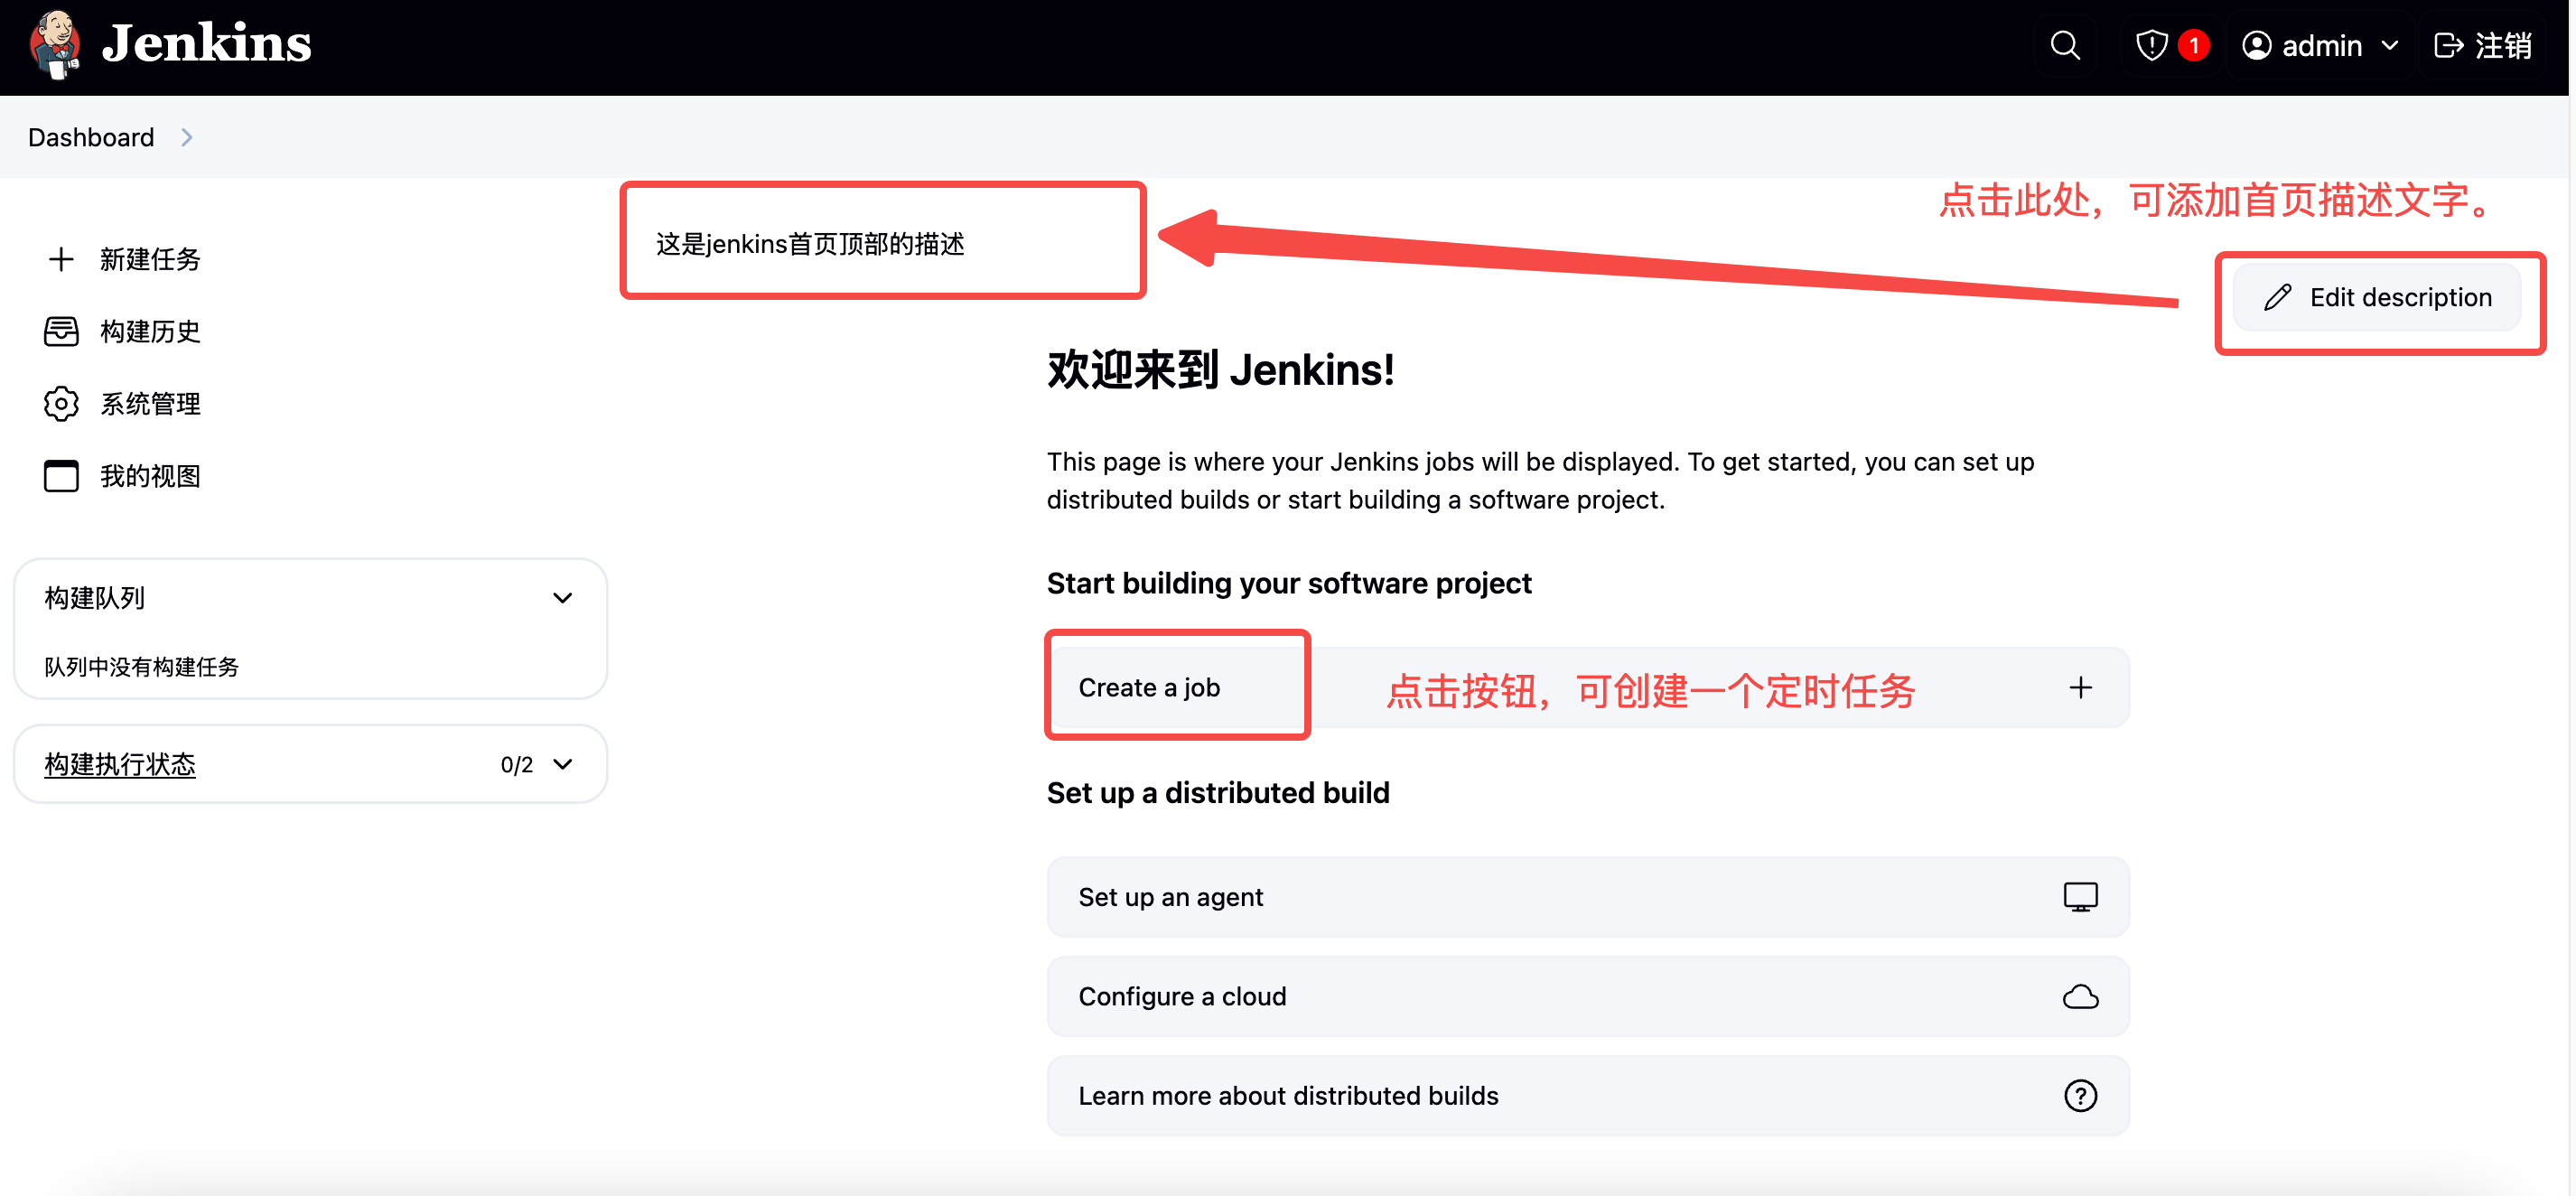This screenshot has width=2576, height=1196.
Task: Open 系统管理 in the sidebar
Action: point(150,404)
